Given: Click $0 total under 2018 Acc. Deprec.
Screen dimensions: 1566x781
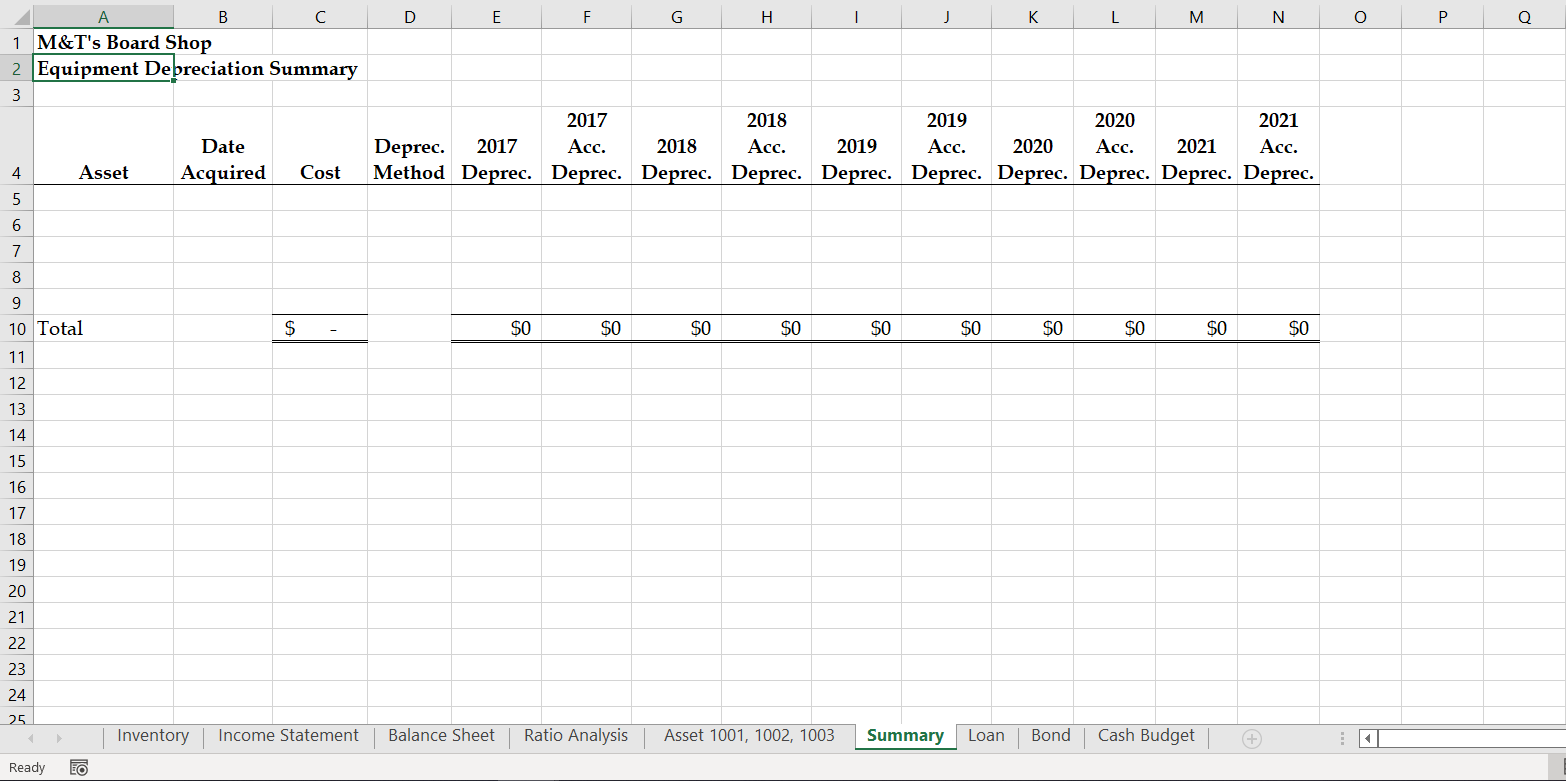Looking at the screenshot, I should click(x=766, y=329).
